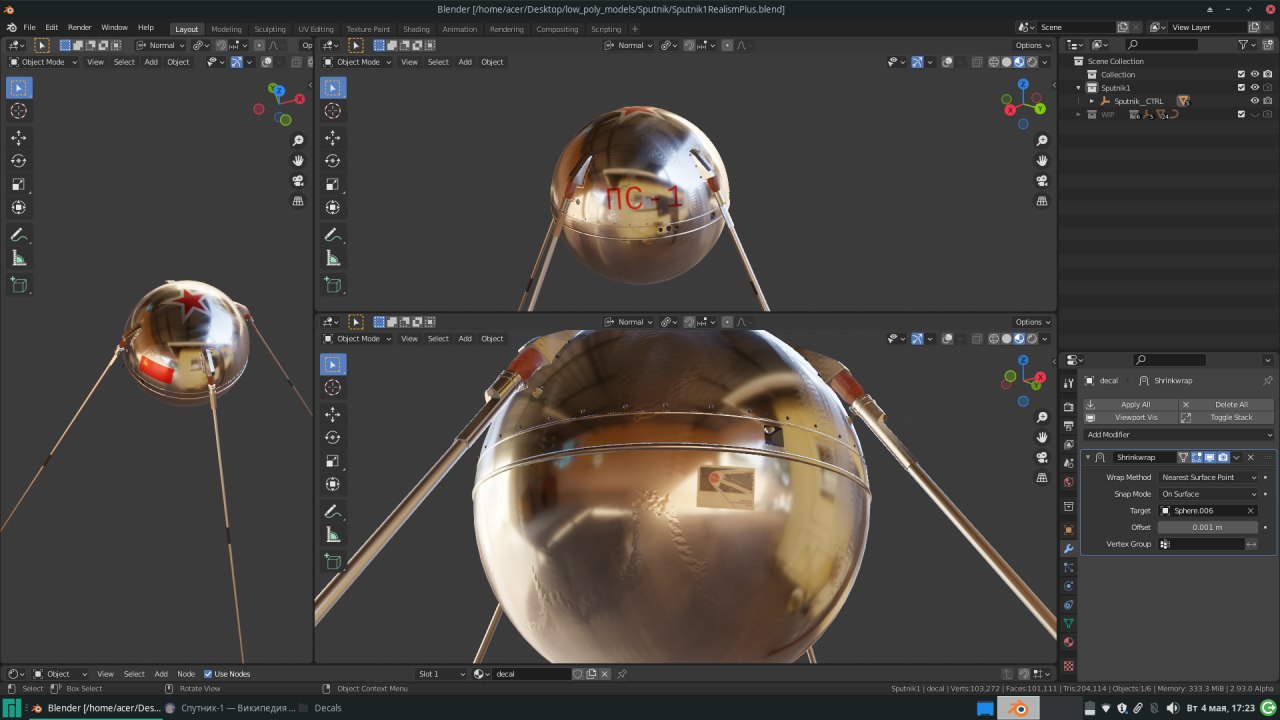
Task: Open the Texture properties checker icon
Action: pos(1068,665)
